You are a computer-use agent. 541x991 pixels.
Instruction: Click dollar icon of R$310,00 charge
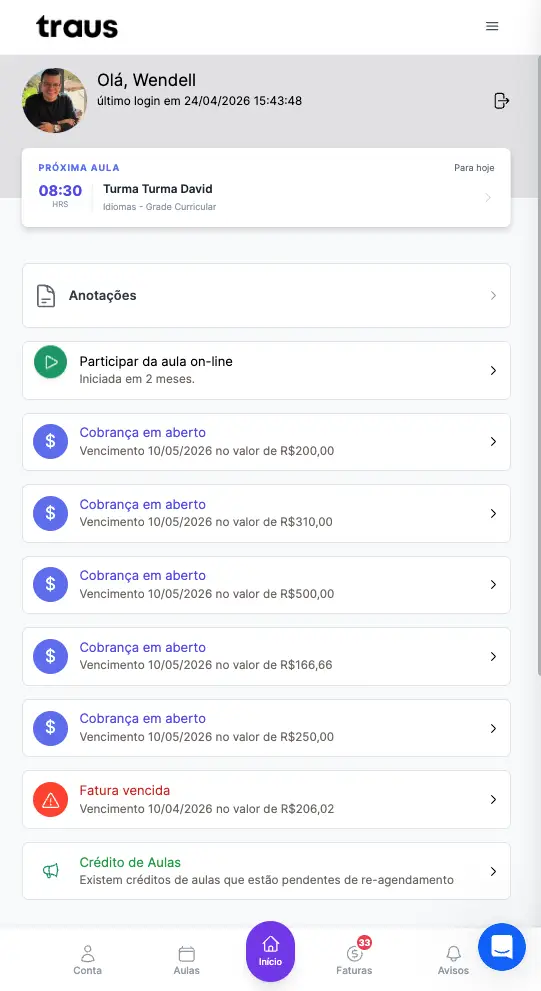tap(51, 513)
